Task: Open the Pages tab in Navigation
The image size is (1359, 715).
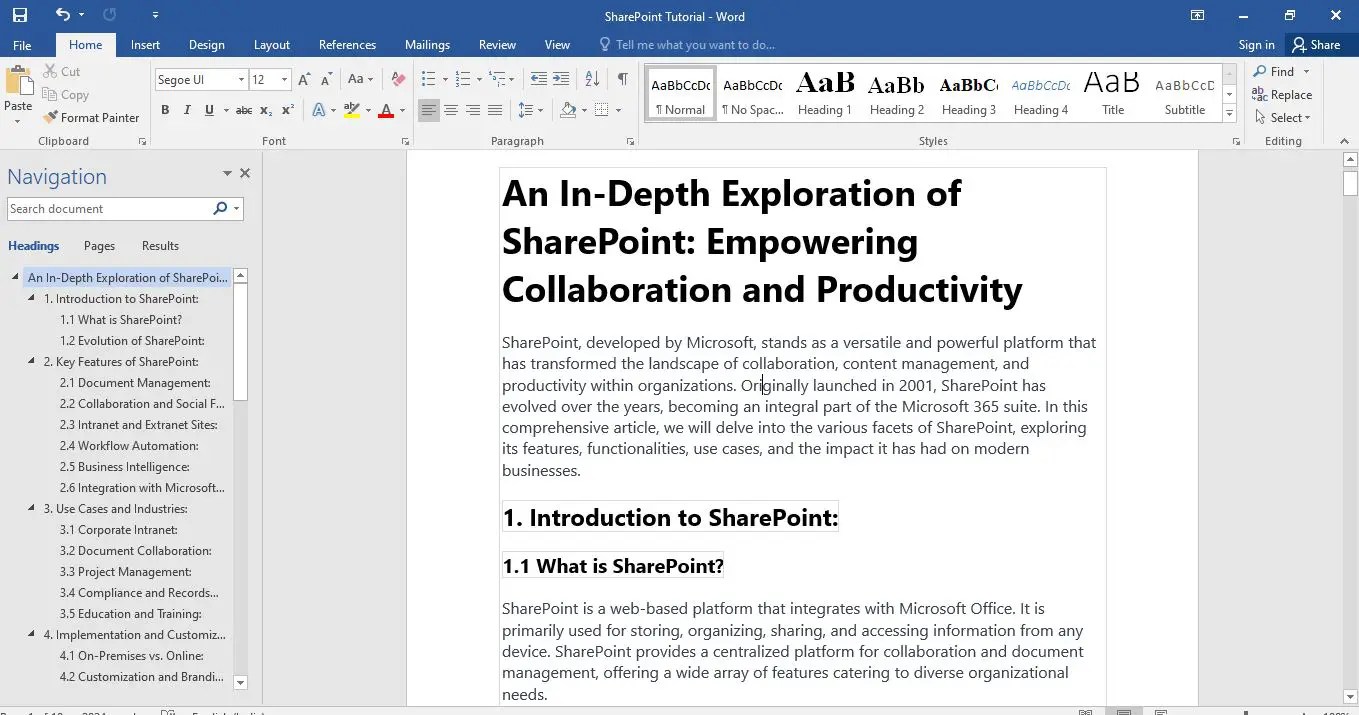Action: pyautogui.click(x=99, y=245)
